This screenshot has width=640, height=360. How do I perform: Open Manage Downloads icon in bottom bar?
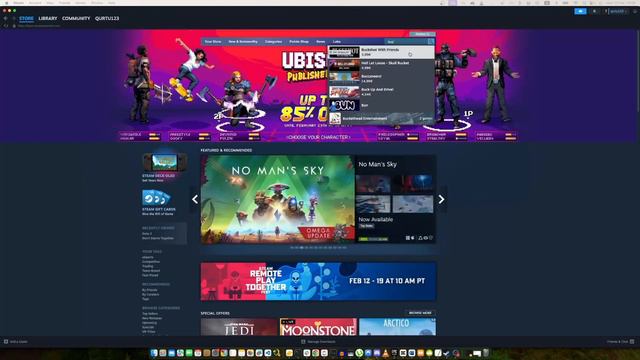pos(303,341)
